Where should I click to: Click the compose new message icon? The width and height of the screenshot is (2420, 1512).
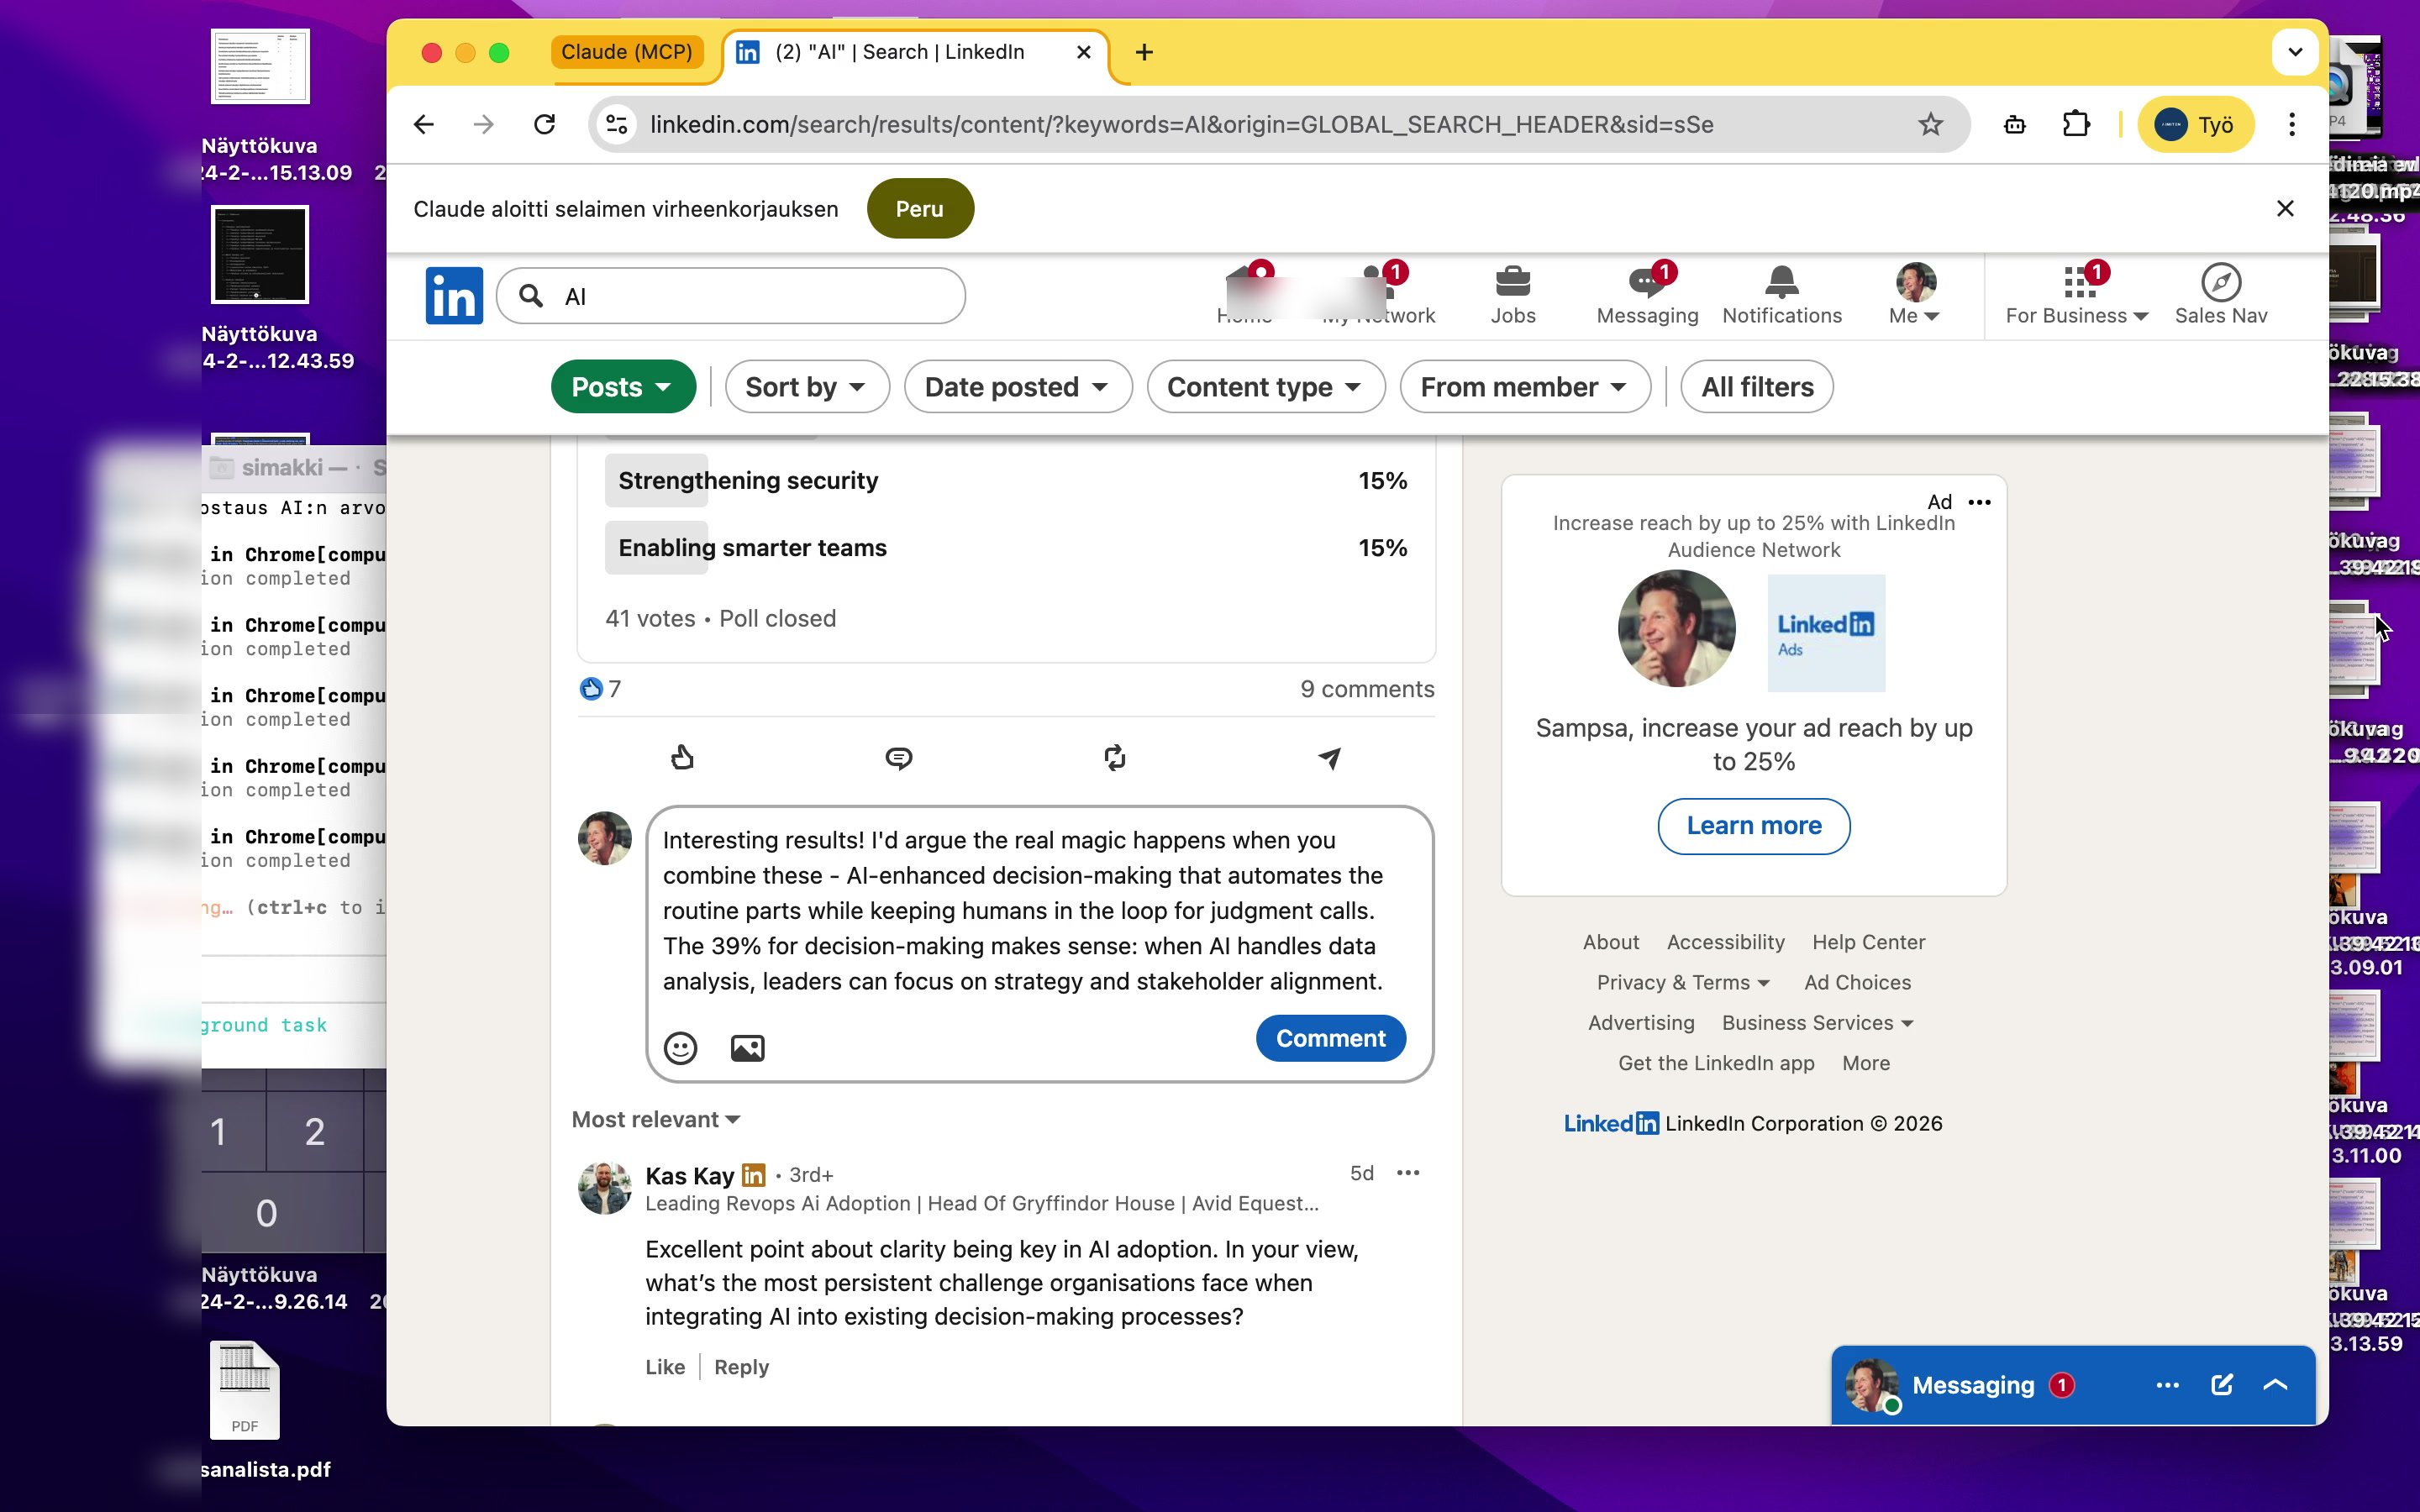pos(2221,1385)
